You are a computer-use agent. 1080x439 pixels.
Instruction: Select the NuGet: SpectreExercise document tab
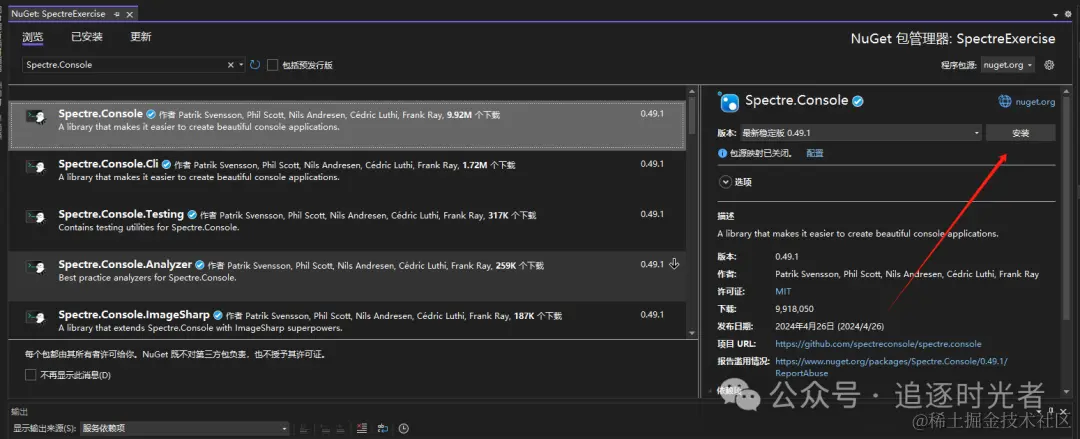(x=59, y=14)
